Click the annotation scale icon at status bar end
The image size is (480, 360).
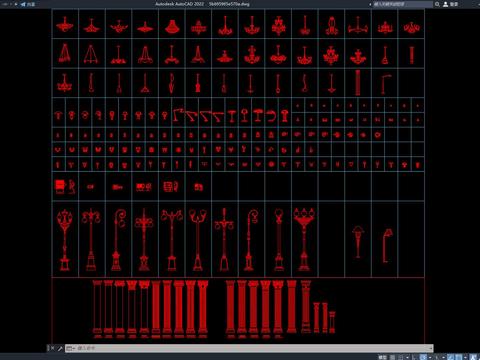tap(473, 357)
